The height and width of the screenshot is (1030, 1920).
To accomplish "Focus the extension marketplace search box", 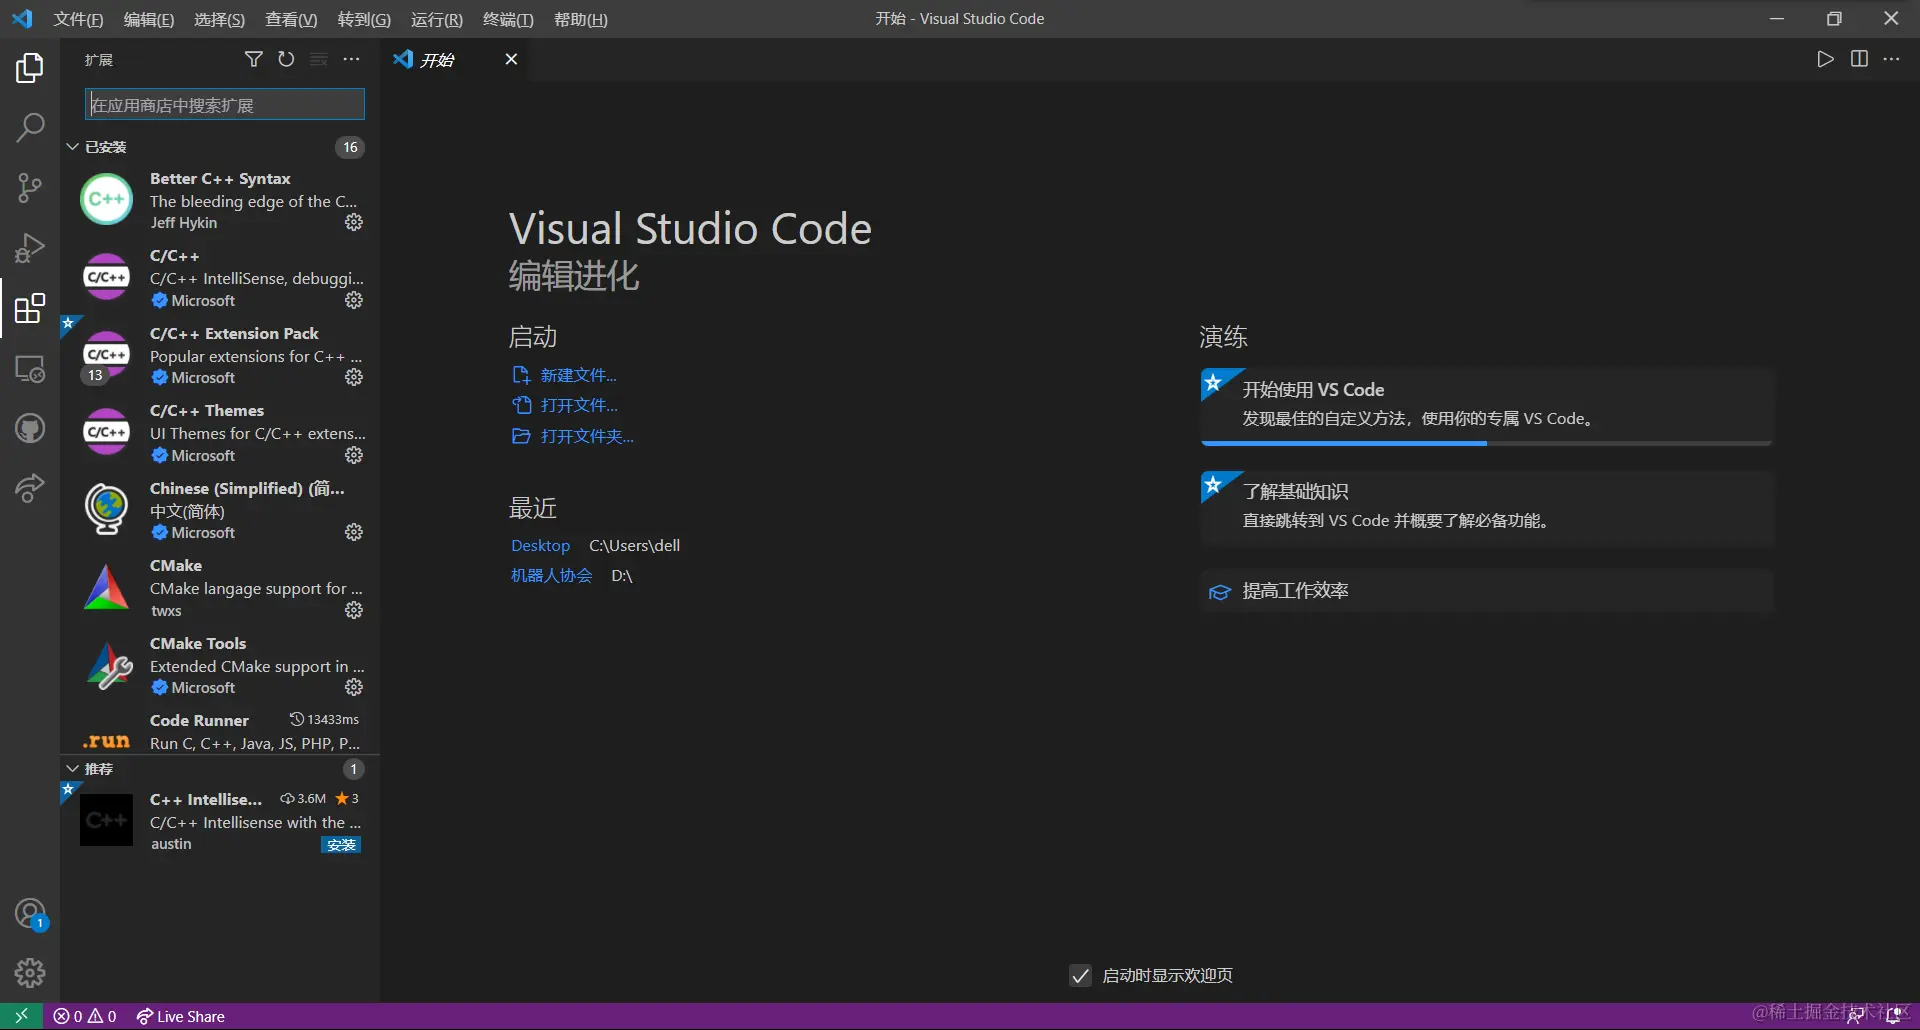I will pyautogui.click(x=225, y=105).
